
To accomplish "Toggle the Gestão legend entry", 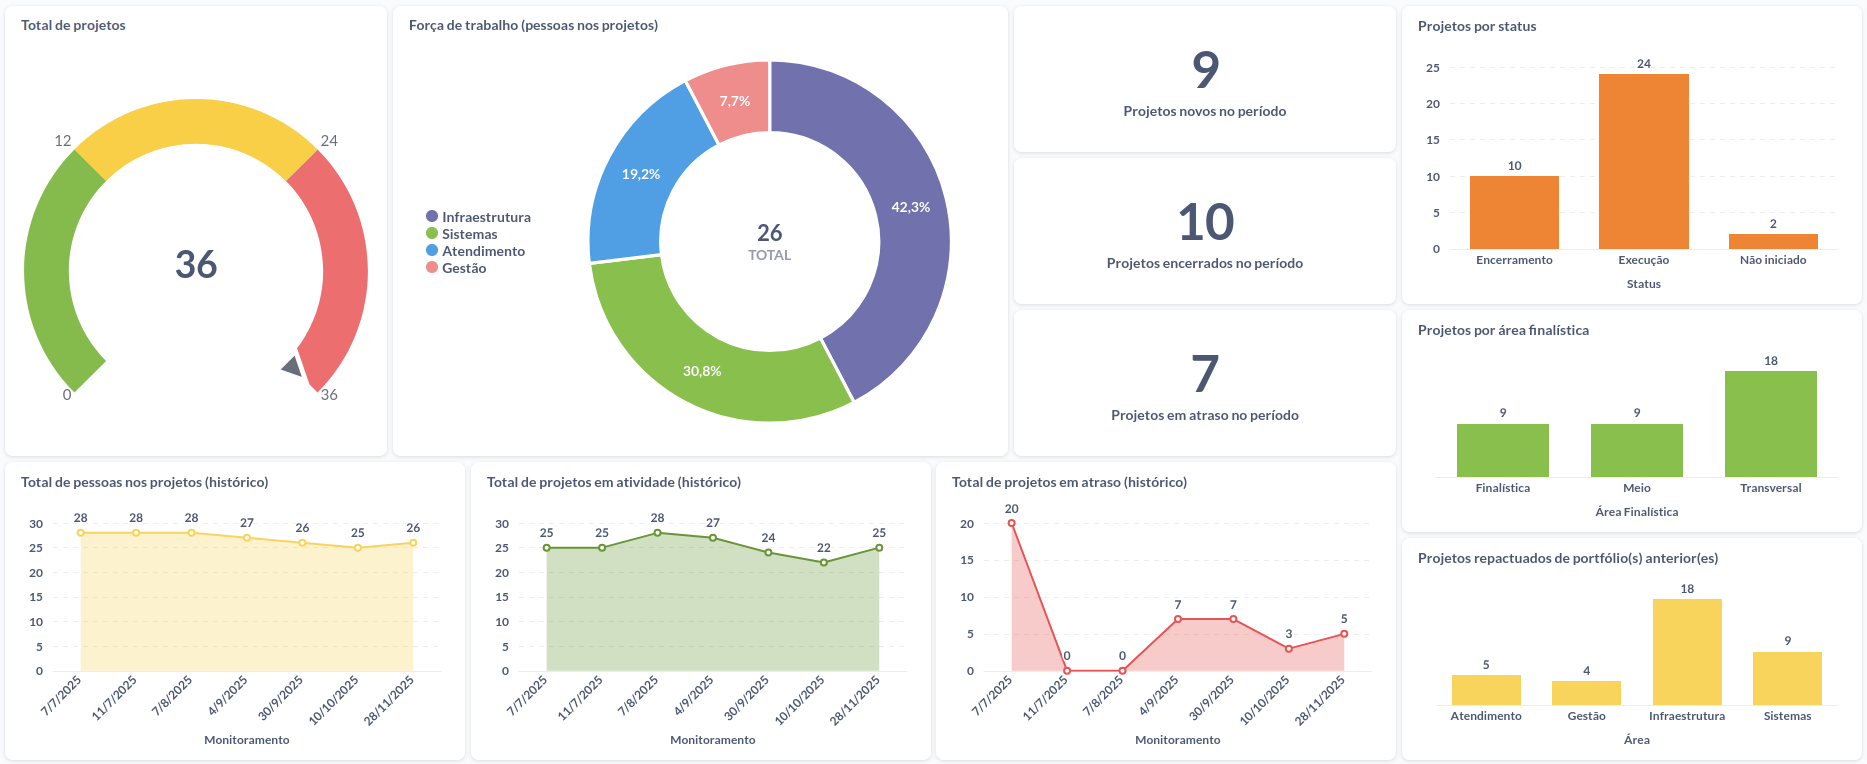I will coord(463,268).
